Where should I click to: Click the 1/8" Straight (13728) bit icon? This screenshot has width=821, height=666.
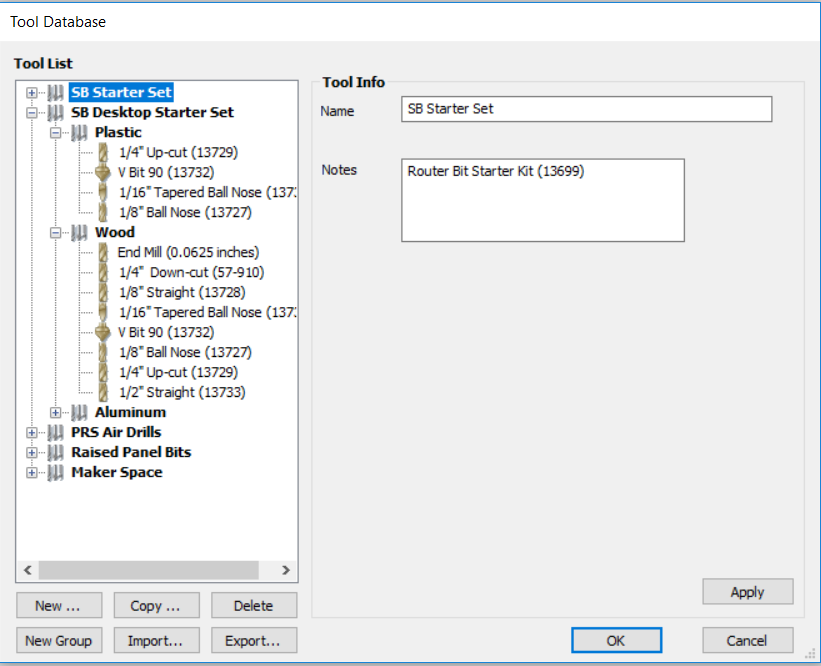(x=103, y=292)
